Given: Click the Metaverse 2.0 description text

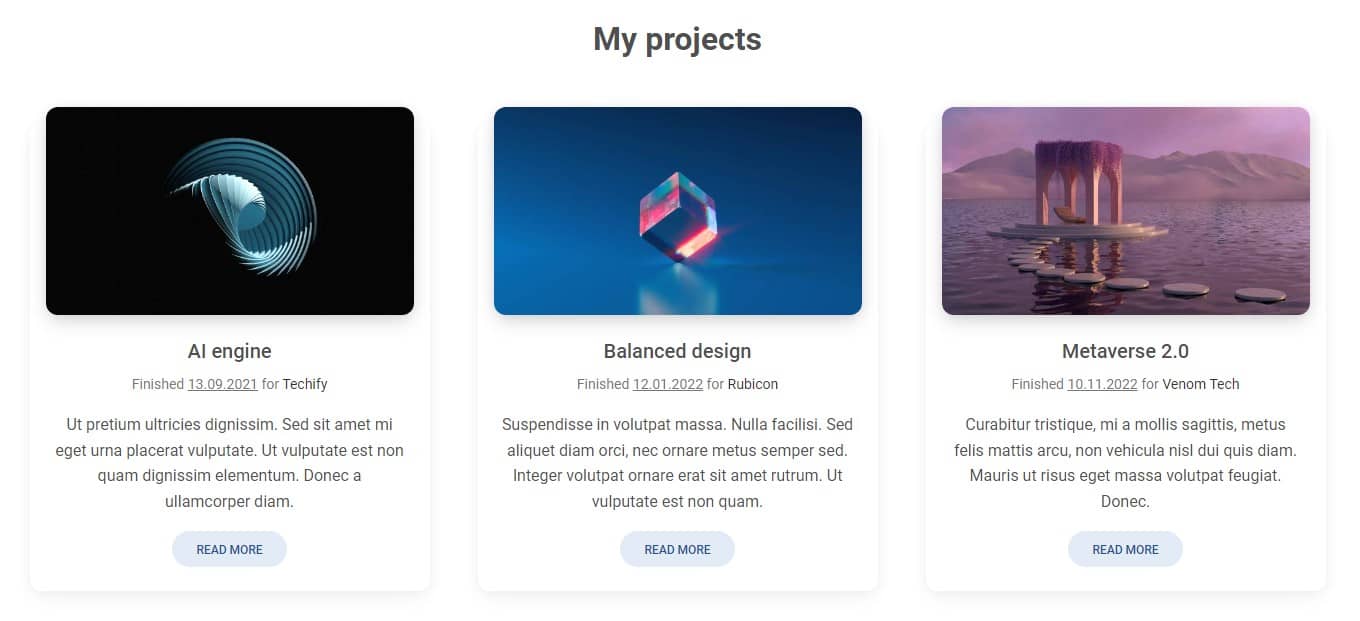Looking at the screenshot, I should (1125, 463).
